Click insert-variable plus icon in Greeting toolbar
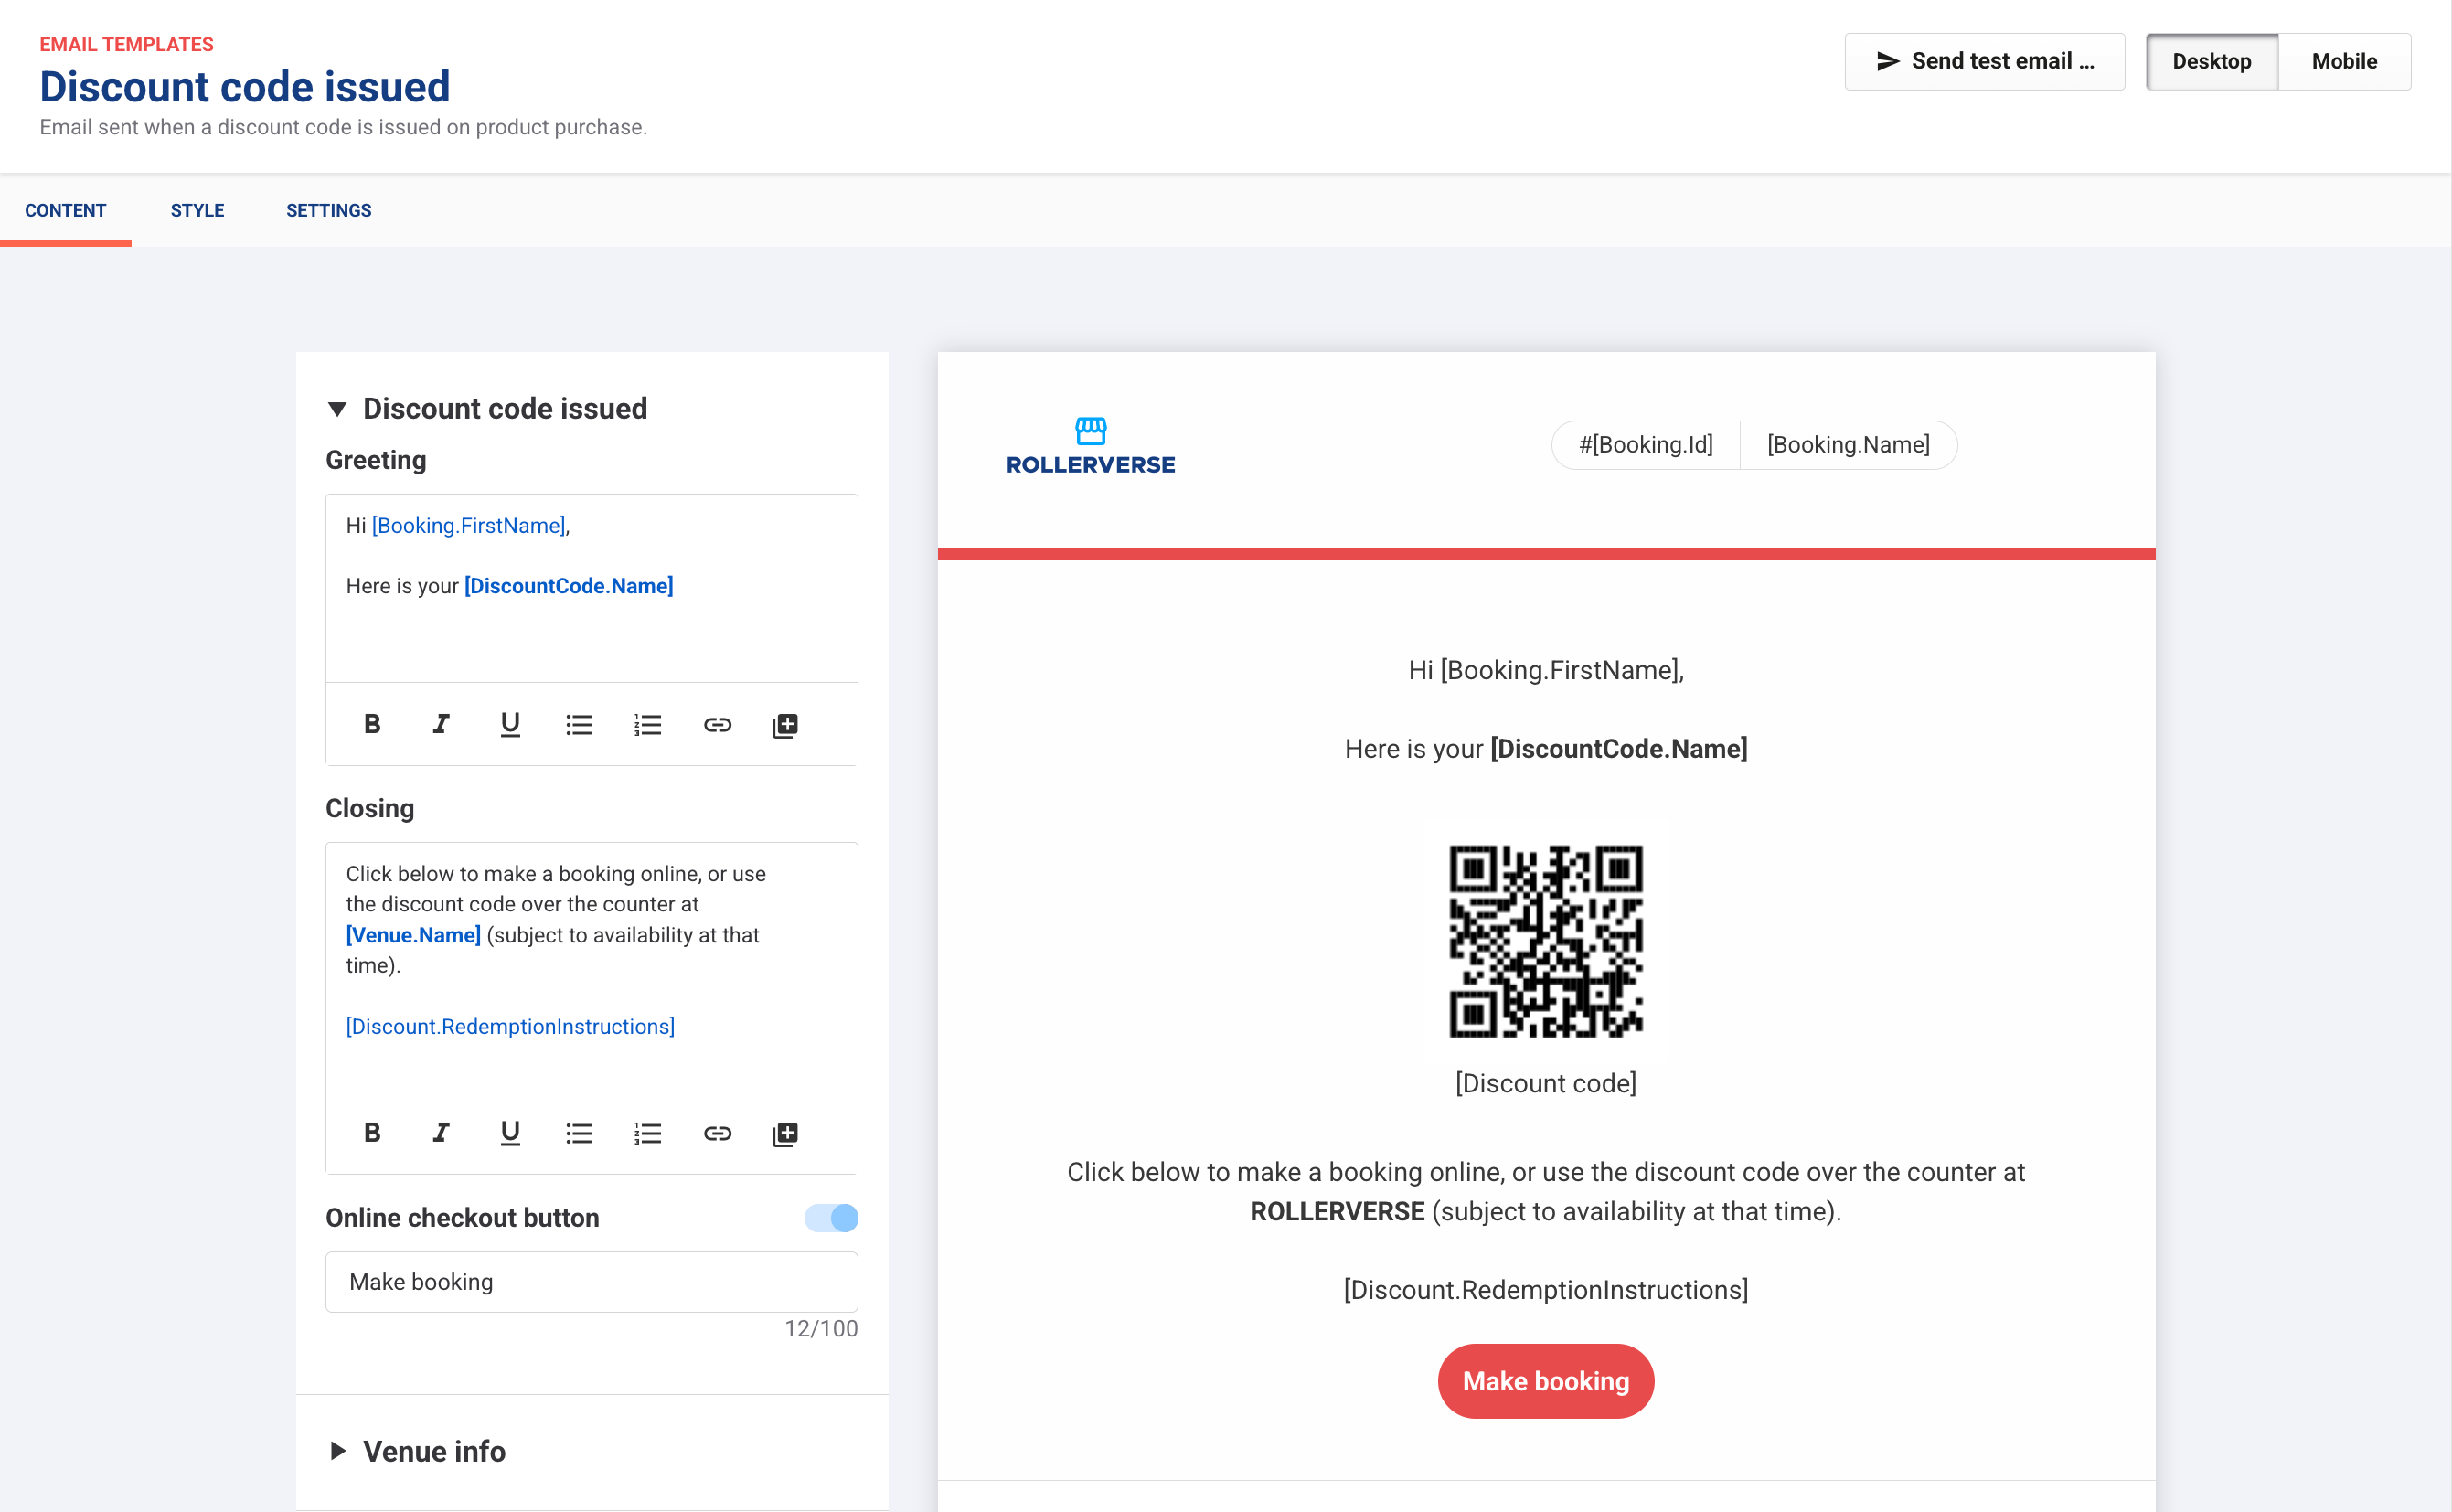Viewport: 2452px width, 1512px height. tap(786, 725)
